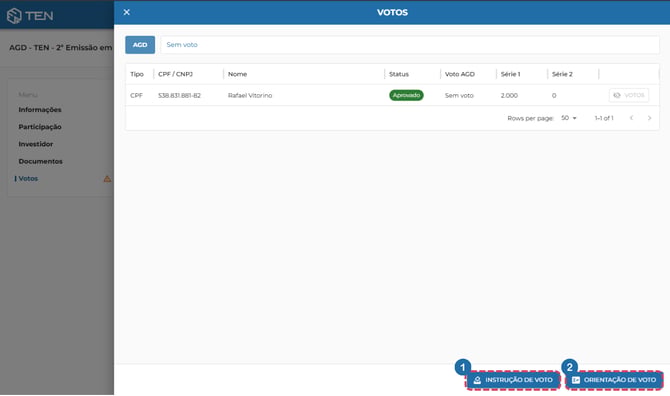Open Informações in the side menu
This screenshot has width=670, height=396.
(40, 110)
